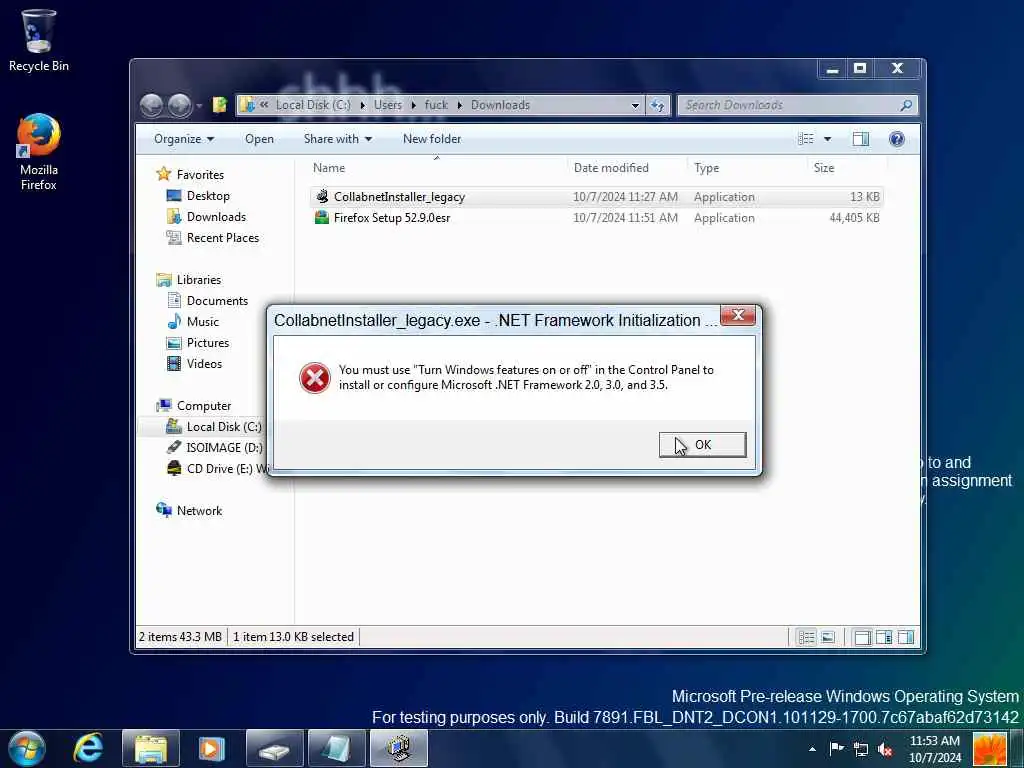Go back in the Explorer window
The height and width of the screenshot is (768, 1024).
(152, 105)
